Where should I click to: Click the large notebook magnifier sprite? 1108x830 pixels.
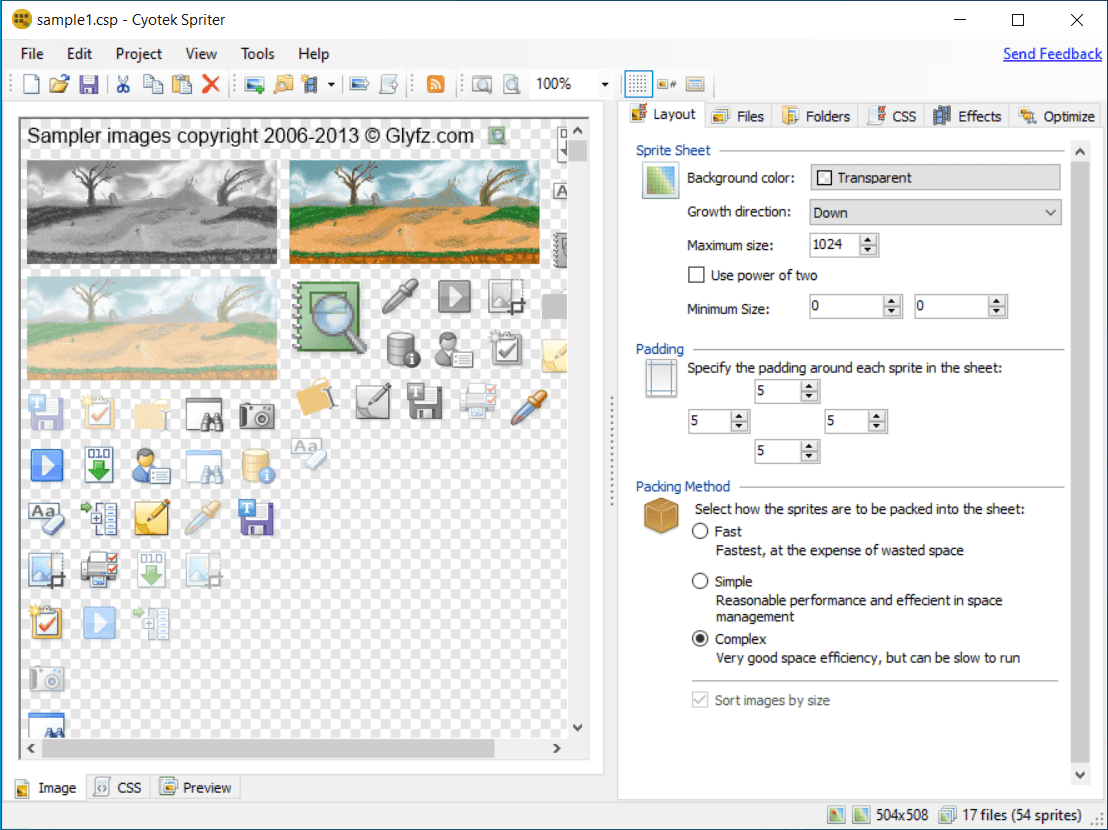coord(330,317)
